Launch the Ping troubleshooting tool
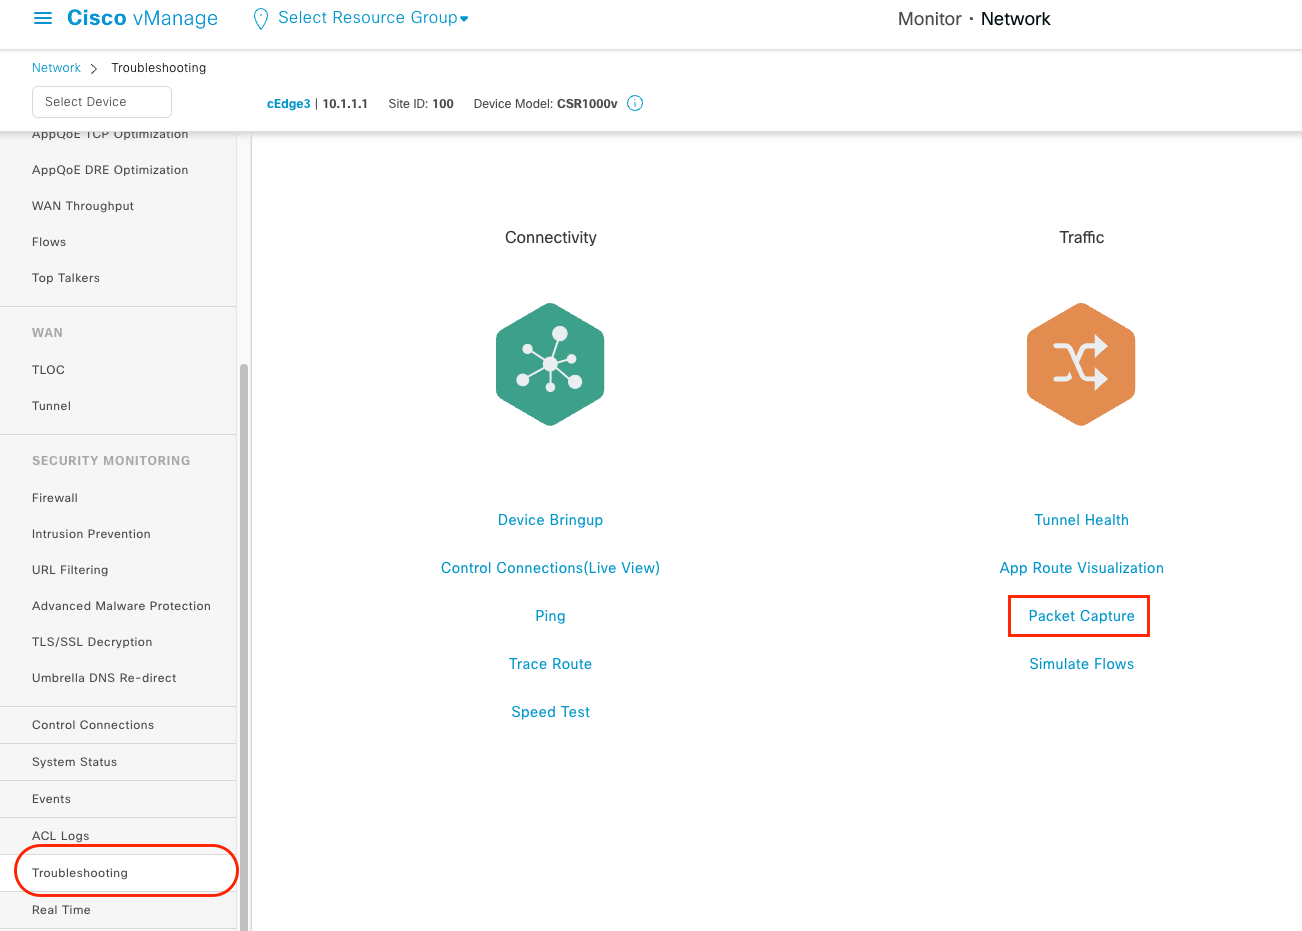Image resolution: width=1302 pixels, height=931 pixels. (x=550, y=616)
